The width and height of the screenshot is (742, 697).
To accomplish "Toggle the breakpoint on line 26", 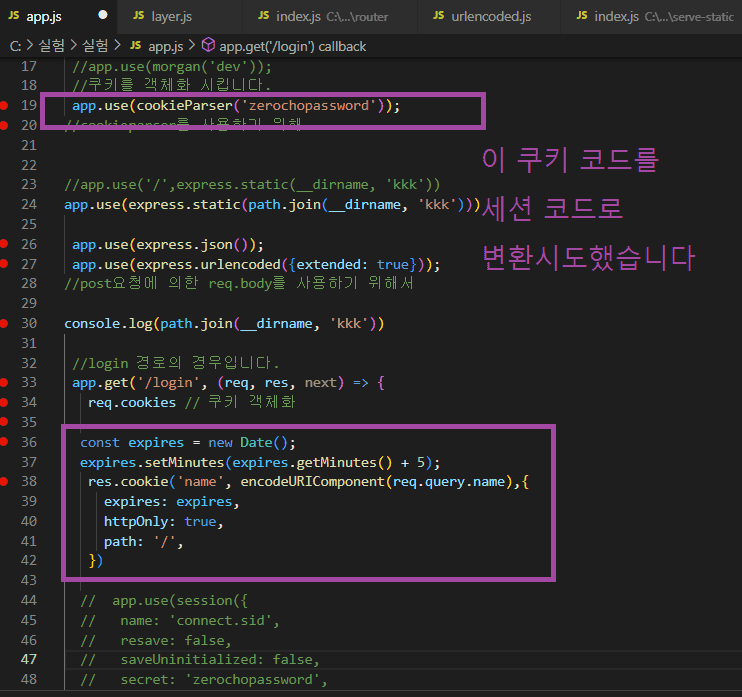I will point(5,244).
